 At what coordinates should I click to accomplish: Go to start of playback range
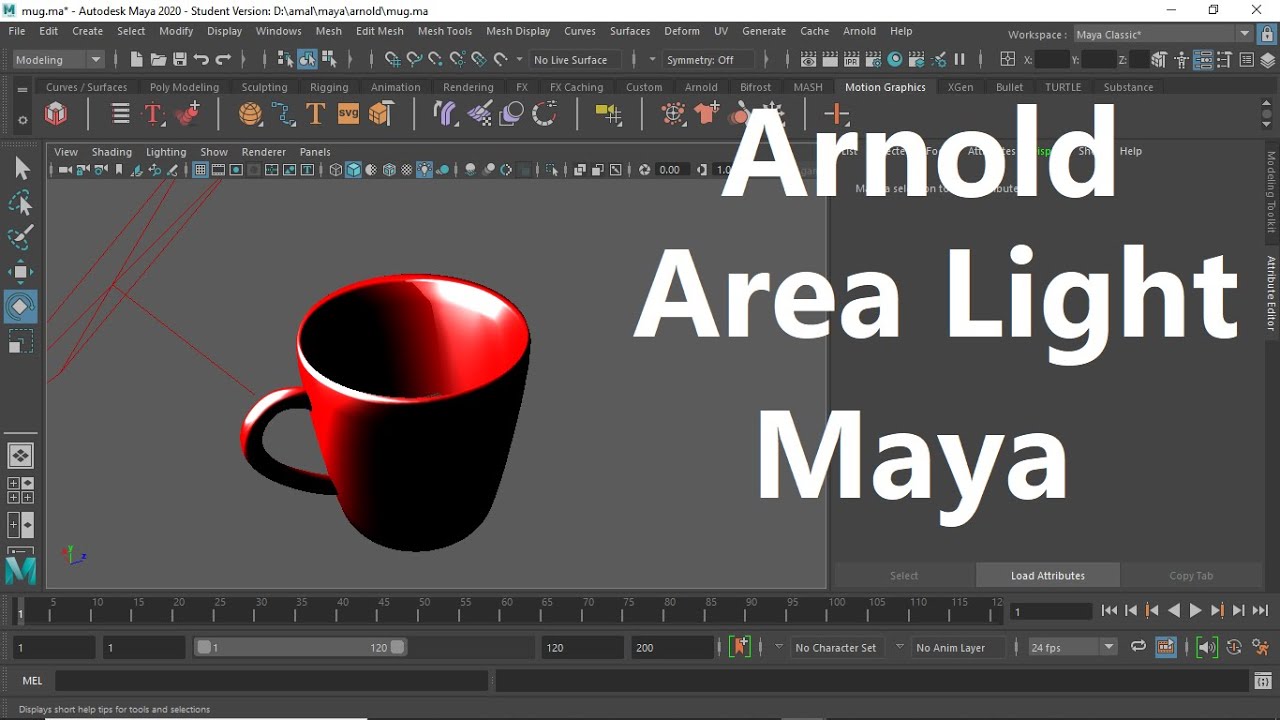[1109, 611]
